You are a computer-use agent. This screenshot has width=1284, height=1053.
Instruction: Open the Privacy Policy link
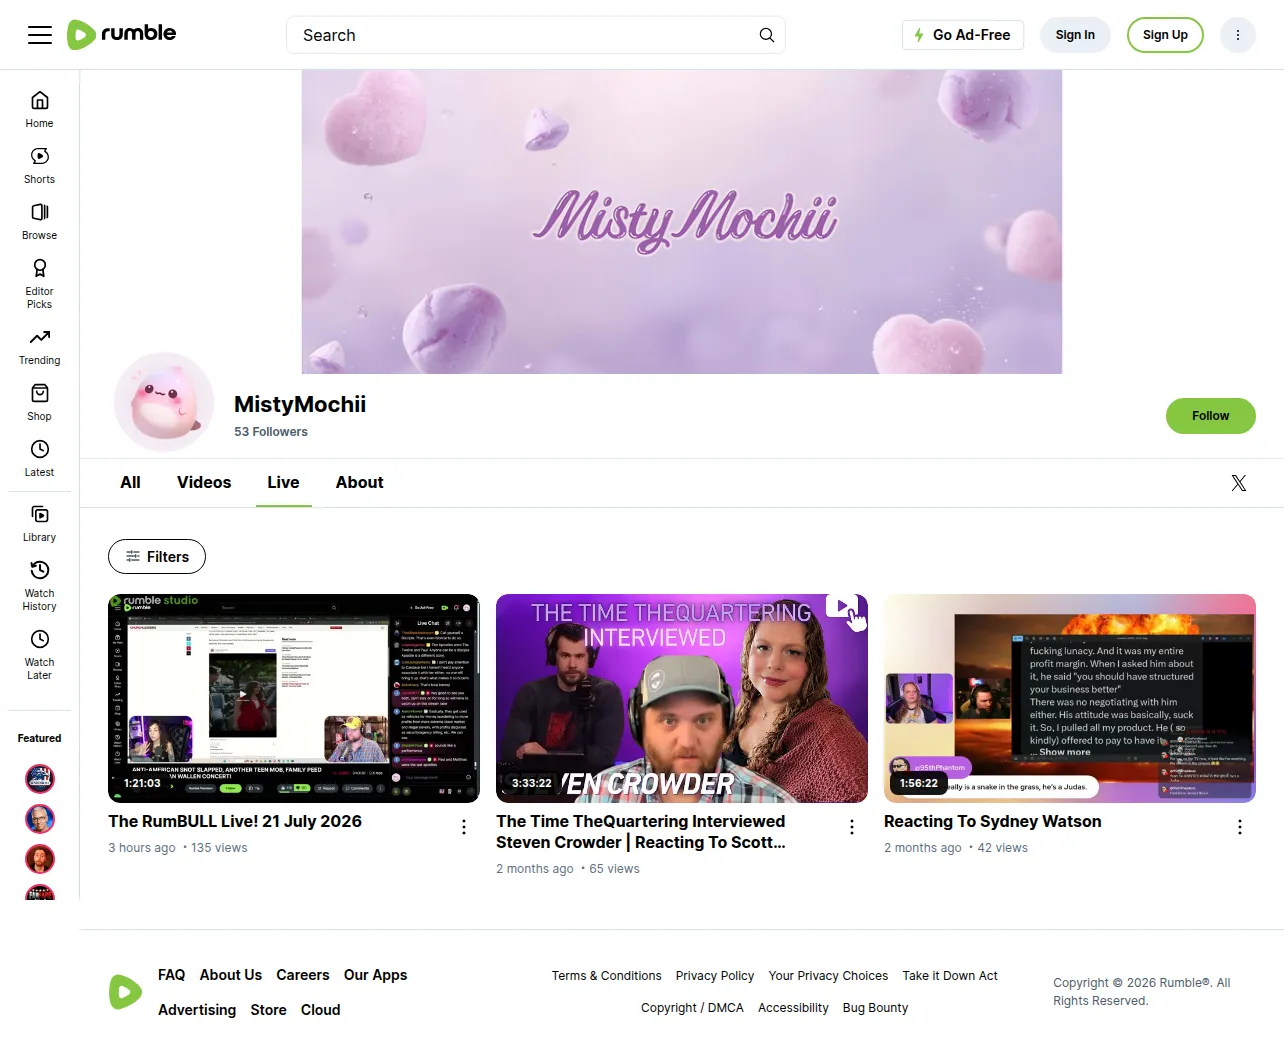715,976
